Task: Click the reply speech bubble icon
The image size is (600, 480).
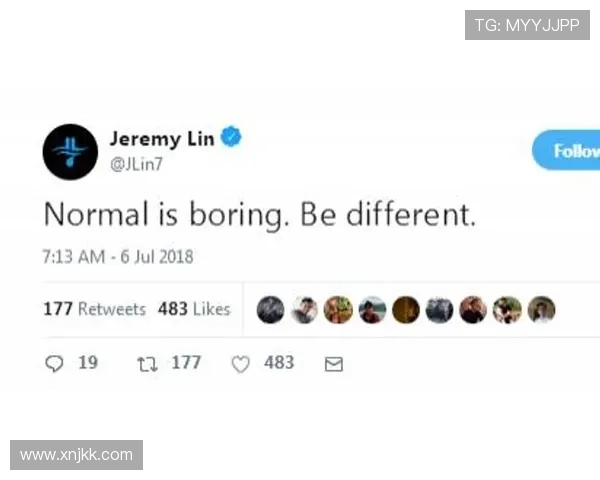Action: click(x=54, y=364)
